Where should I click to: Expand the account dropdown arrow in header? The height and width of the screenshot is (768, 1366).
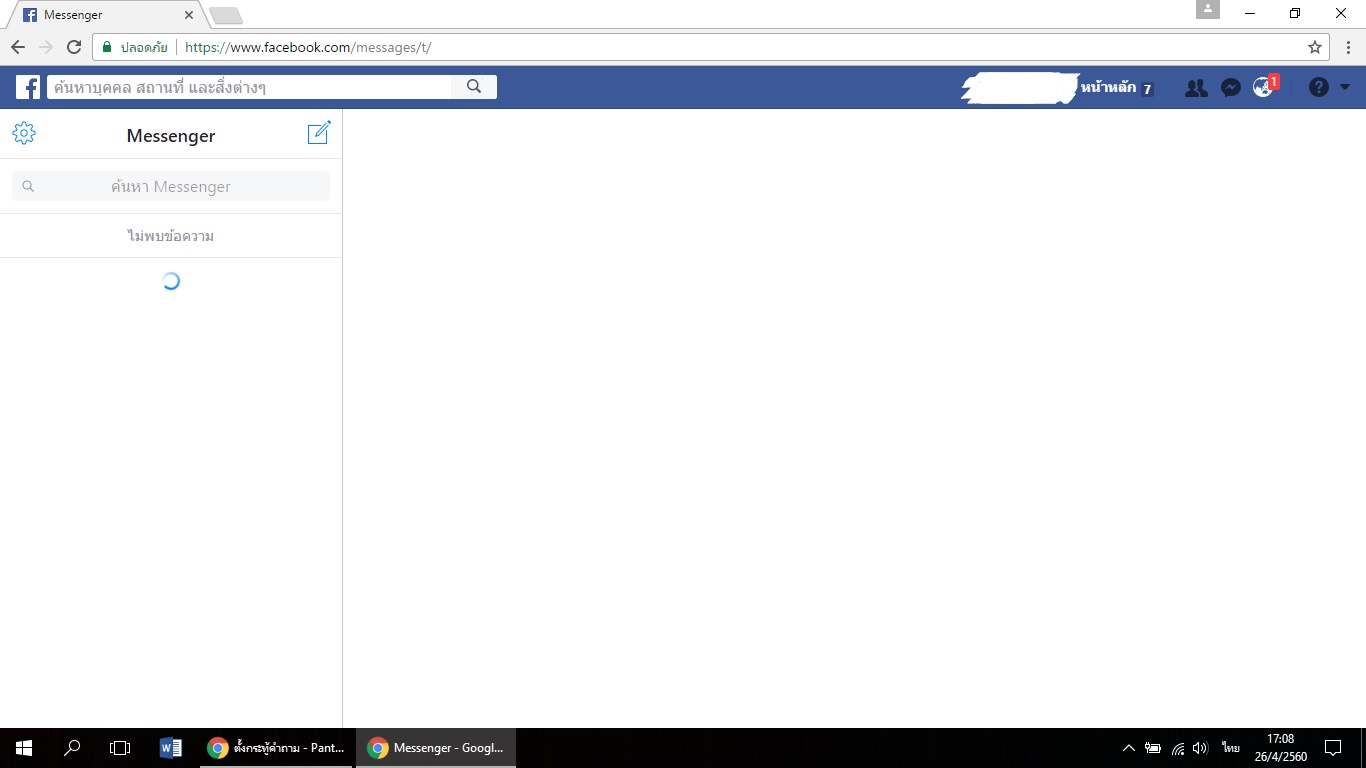point(1345,88)
